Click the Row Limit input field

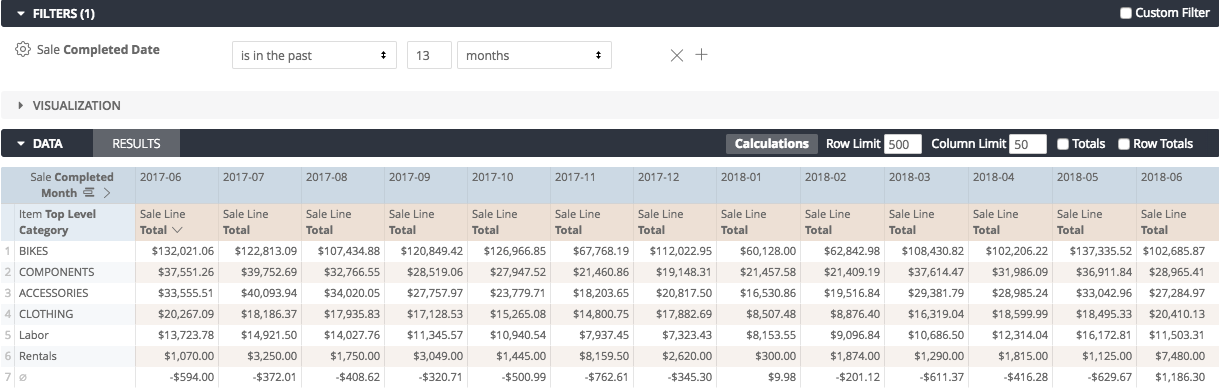coord(902,144)
